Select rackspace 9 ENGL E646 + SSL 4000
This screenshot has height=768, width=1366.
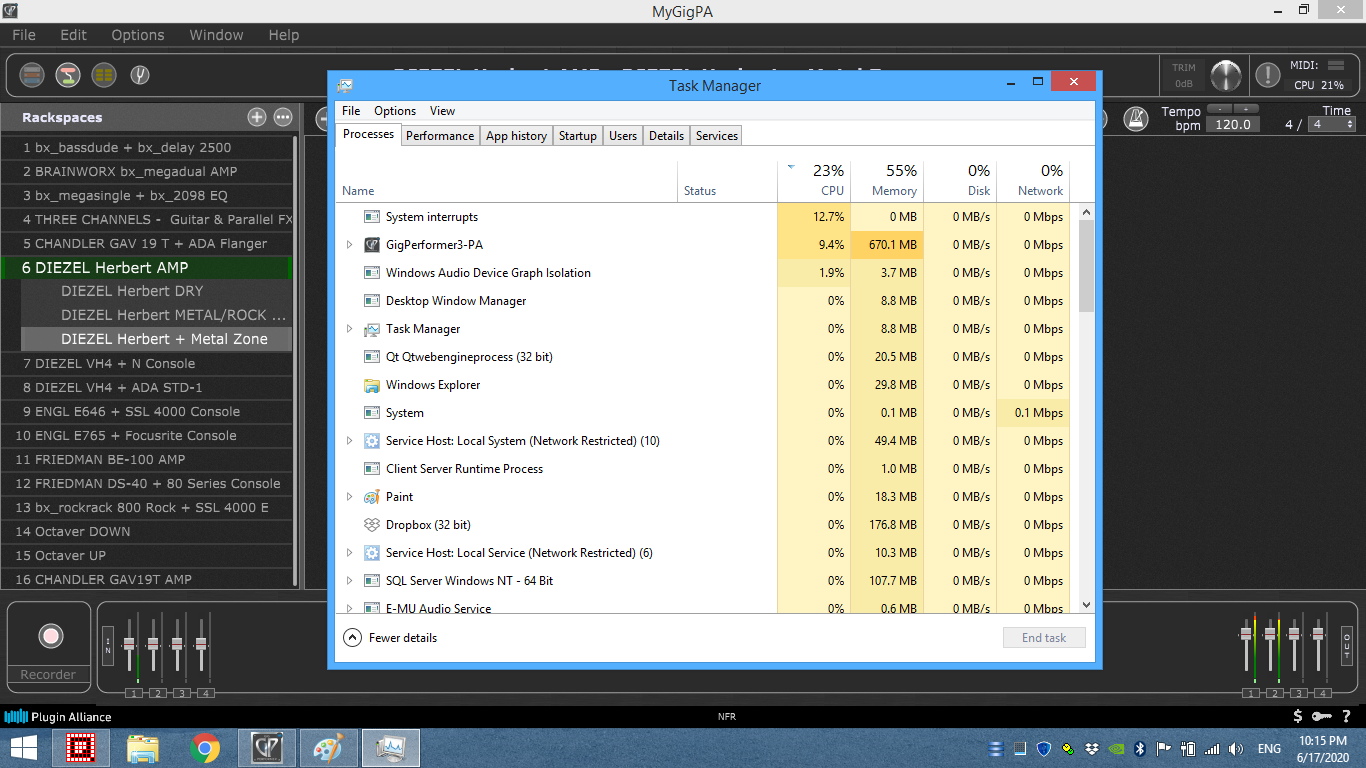(147, 411)
